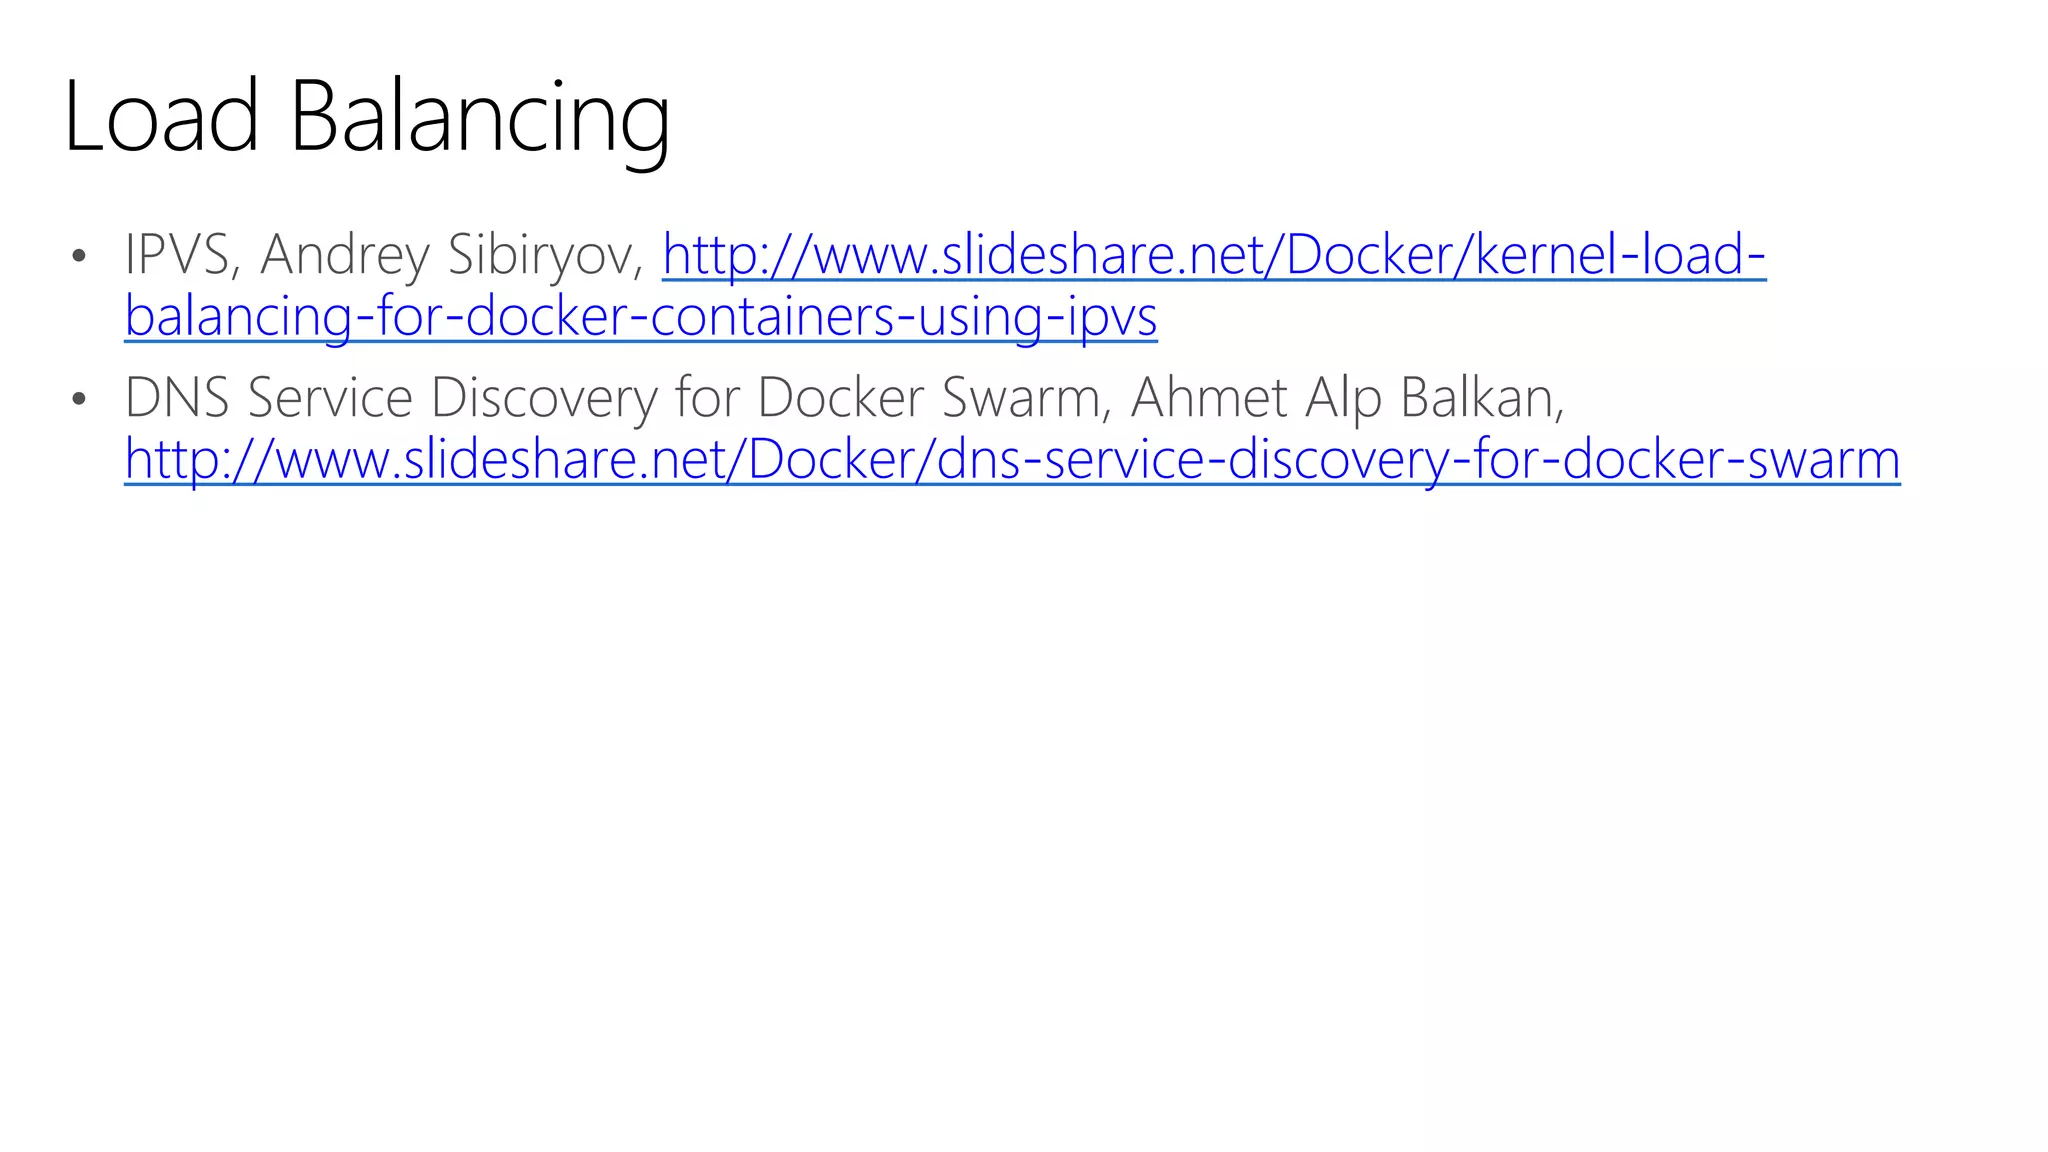
Task: Open the dns-service-discovery-for-docker-swarm link
Action: click(x=1012, y=459)
